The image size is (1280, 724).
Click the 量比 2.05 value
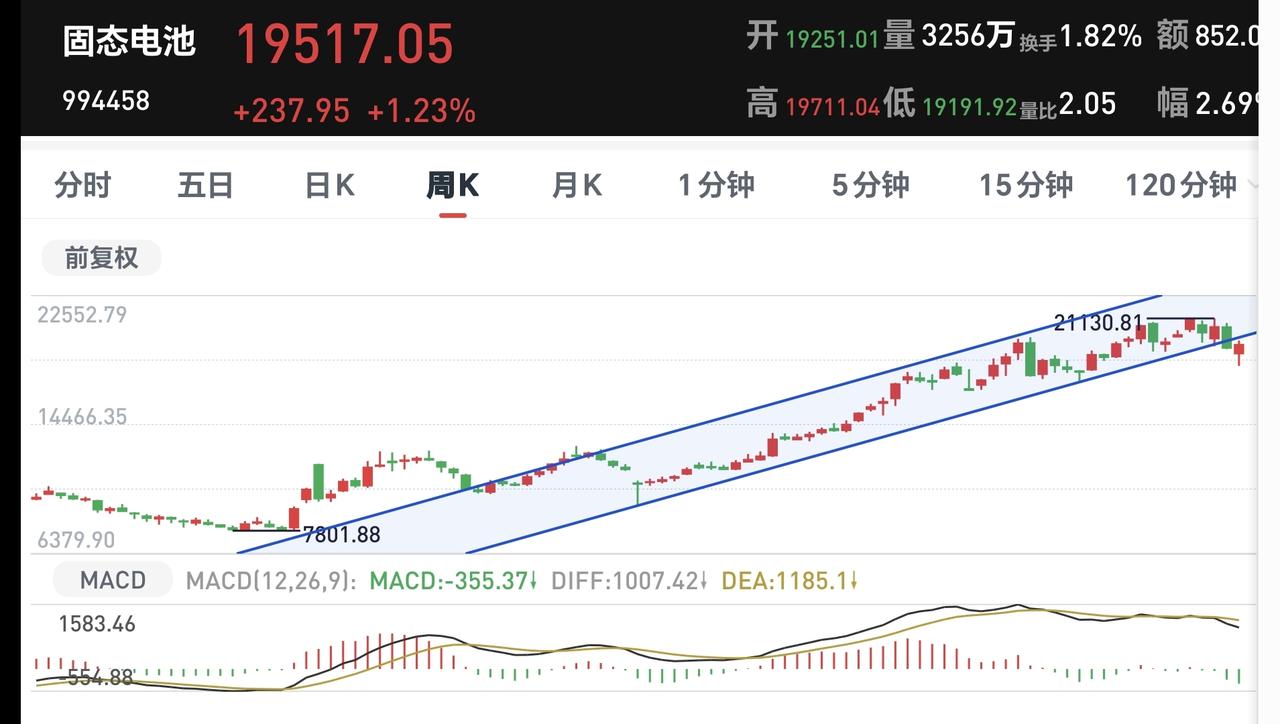click(1087, 103)
